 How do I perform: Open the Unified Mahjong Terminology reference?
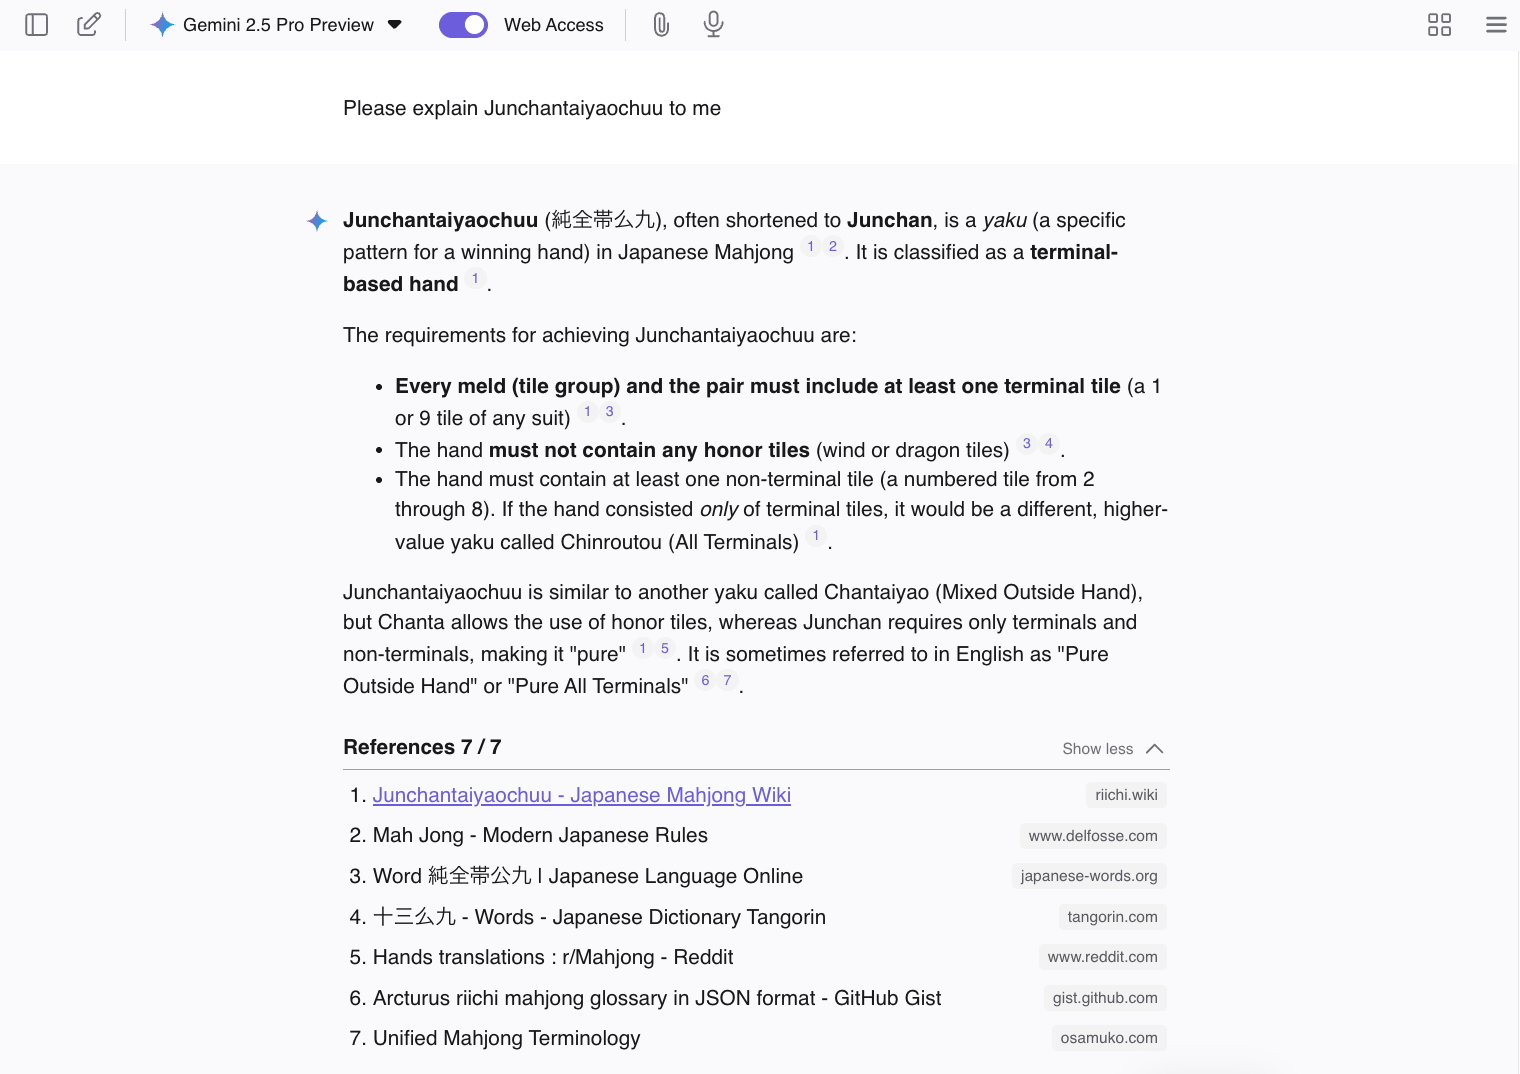point(506,1038)
